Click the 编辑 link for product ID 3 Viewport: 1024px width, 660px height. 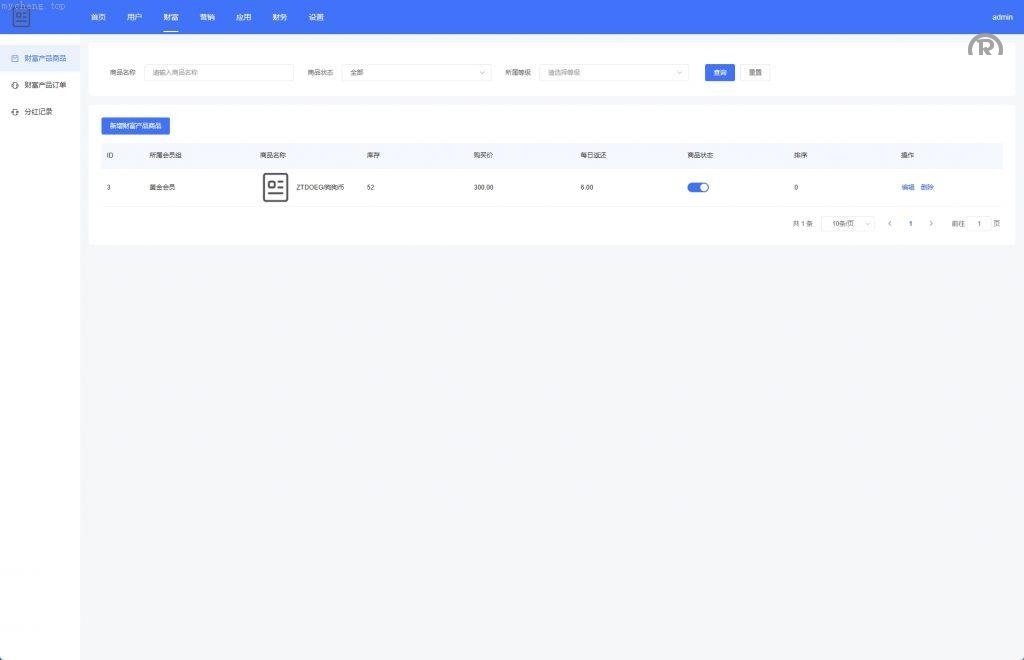[x=907, y=187]
